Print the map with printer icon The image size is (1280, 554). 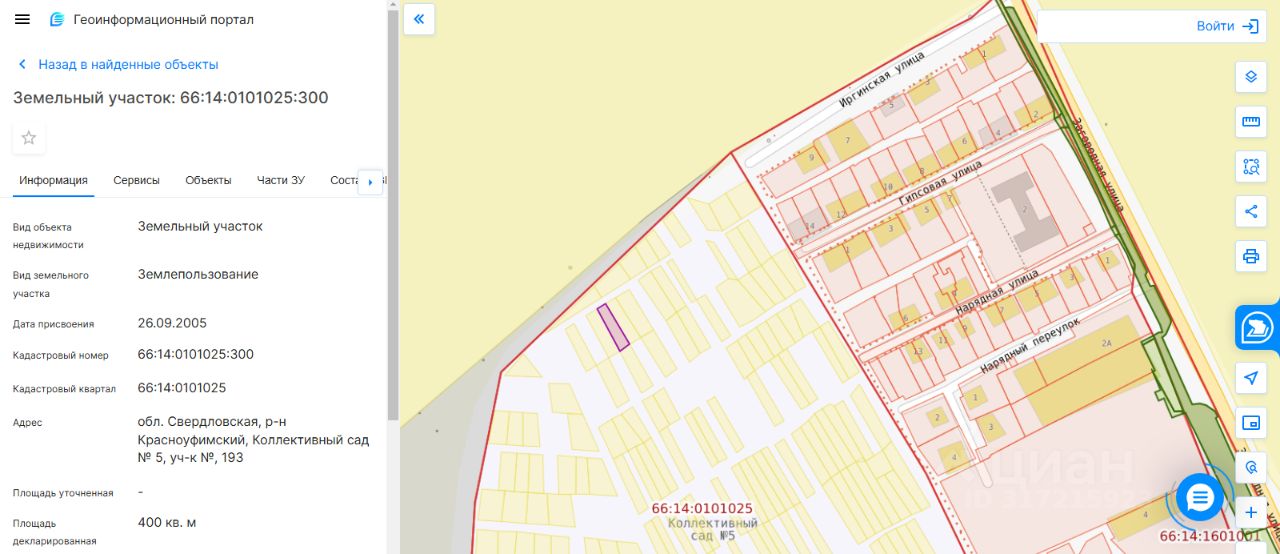click(1250, 255)
